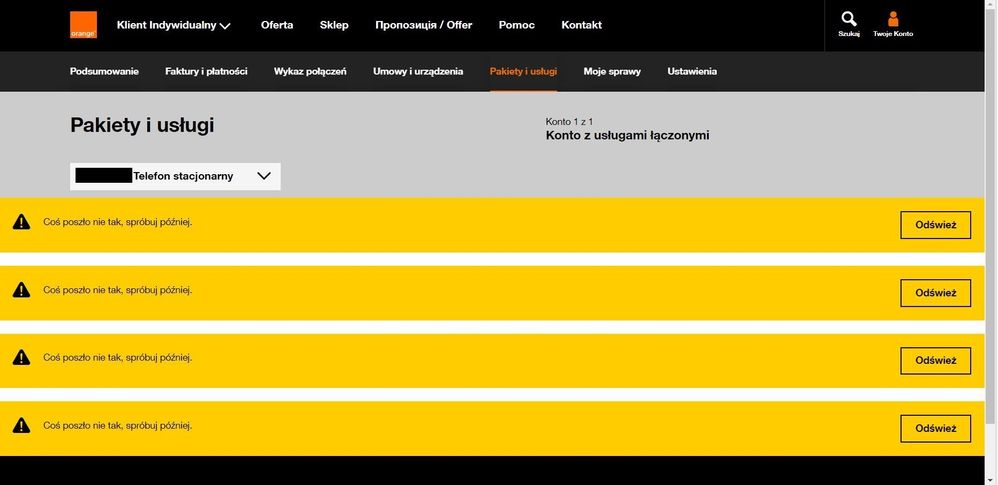The height and width of the screenshot is (485, 998).
Task: Click Odśwież in the second error banner
Action: (x=936, y=293)
